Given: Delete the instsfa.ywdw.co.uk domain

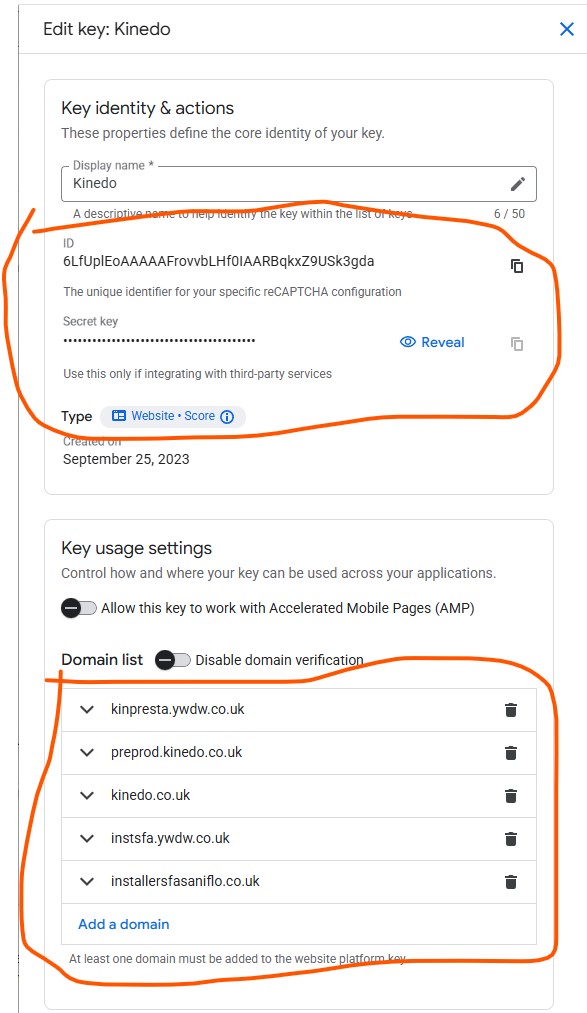Looking at the screenshot, I should tap(511, 839).
